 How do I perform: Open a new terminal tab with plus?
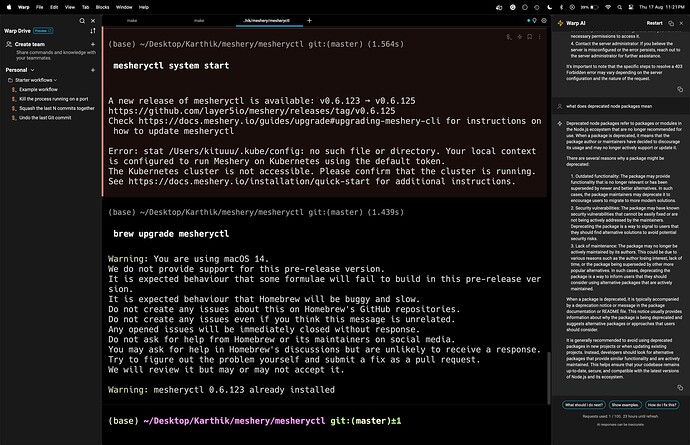click(x=309, y=20)
